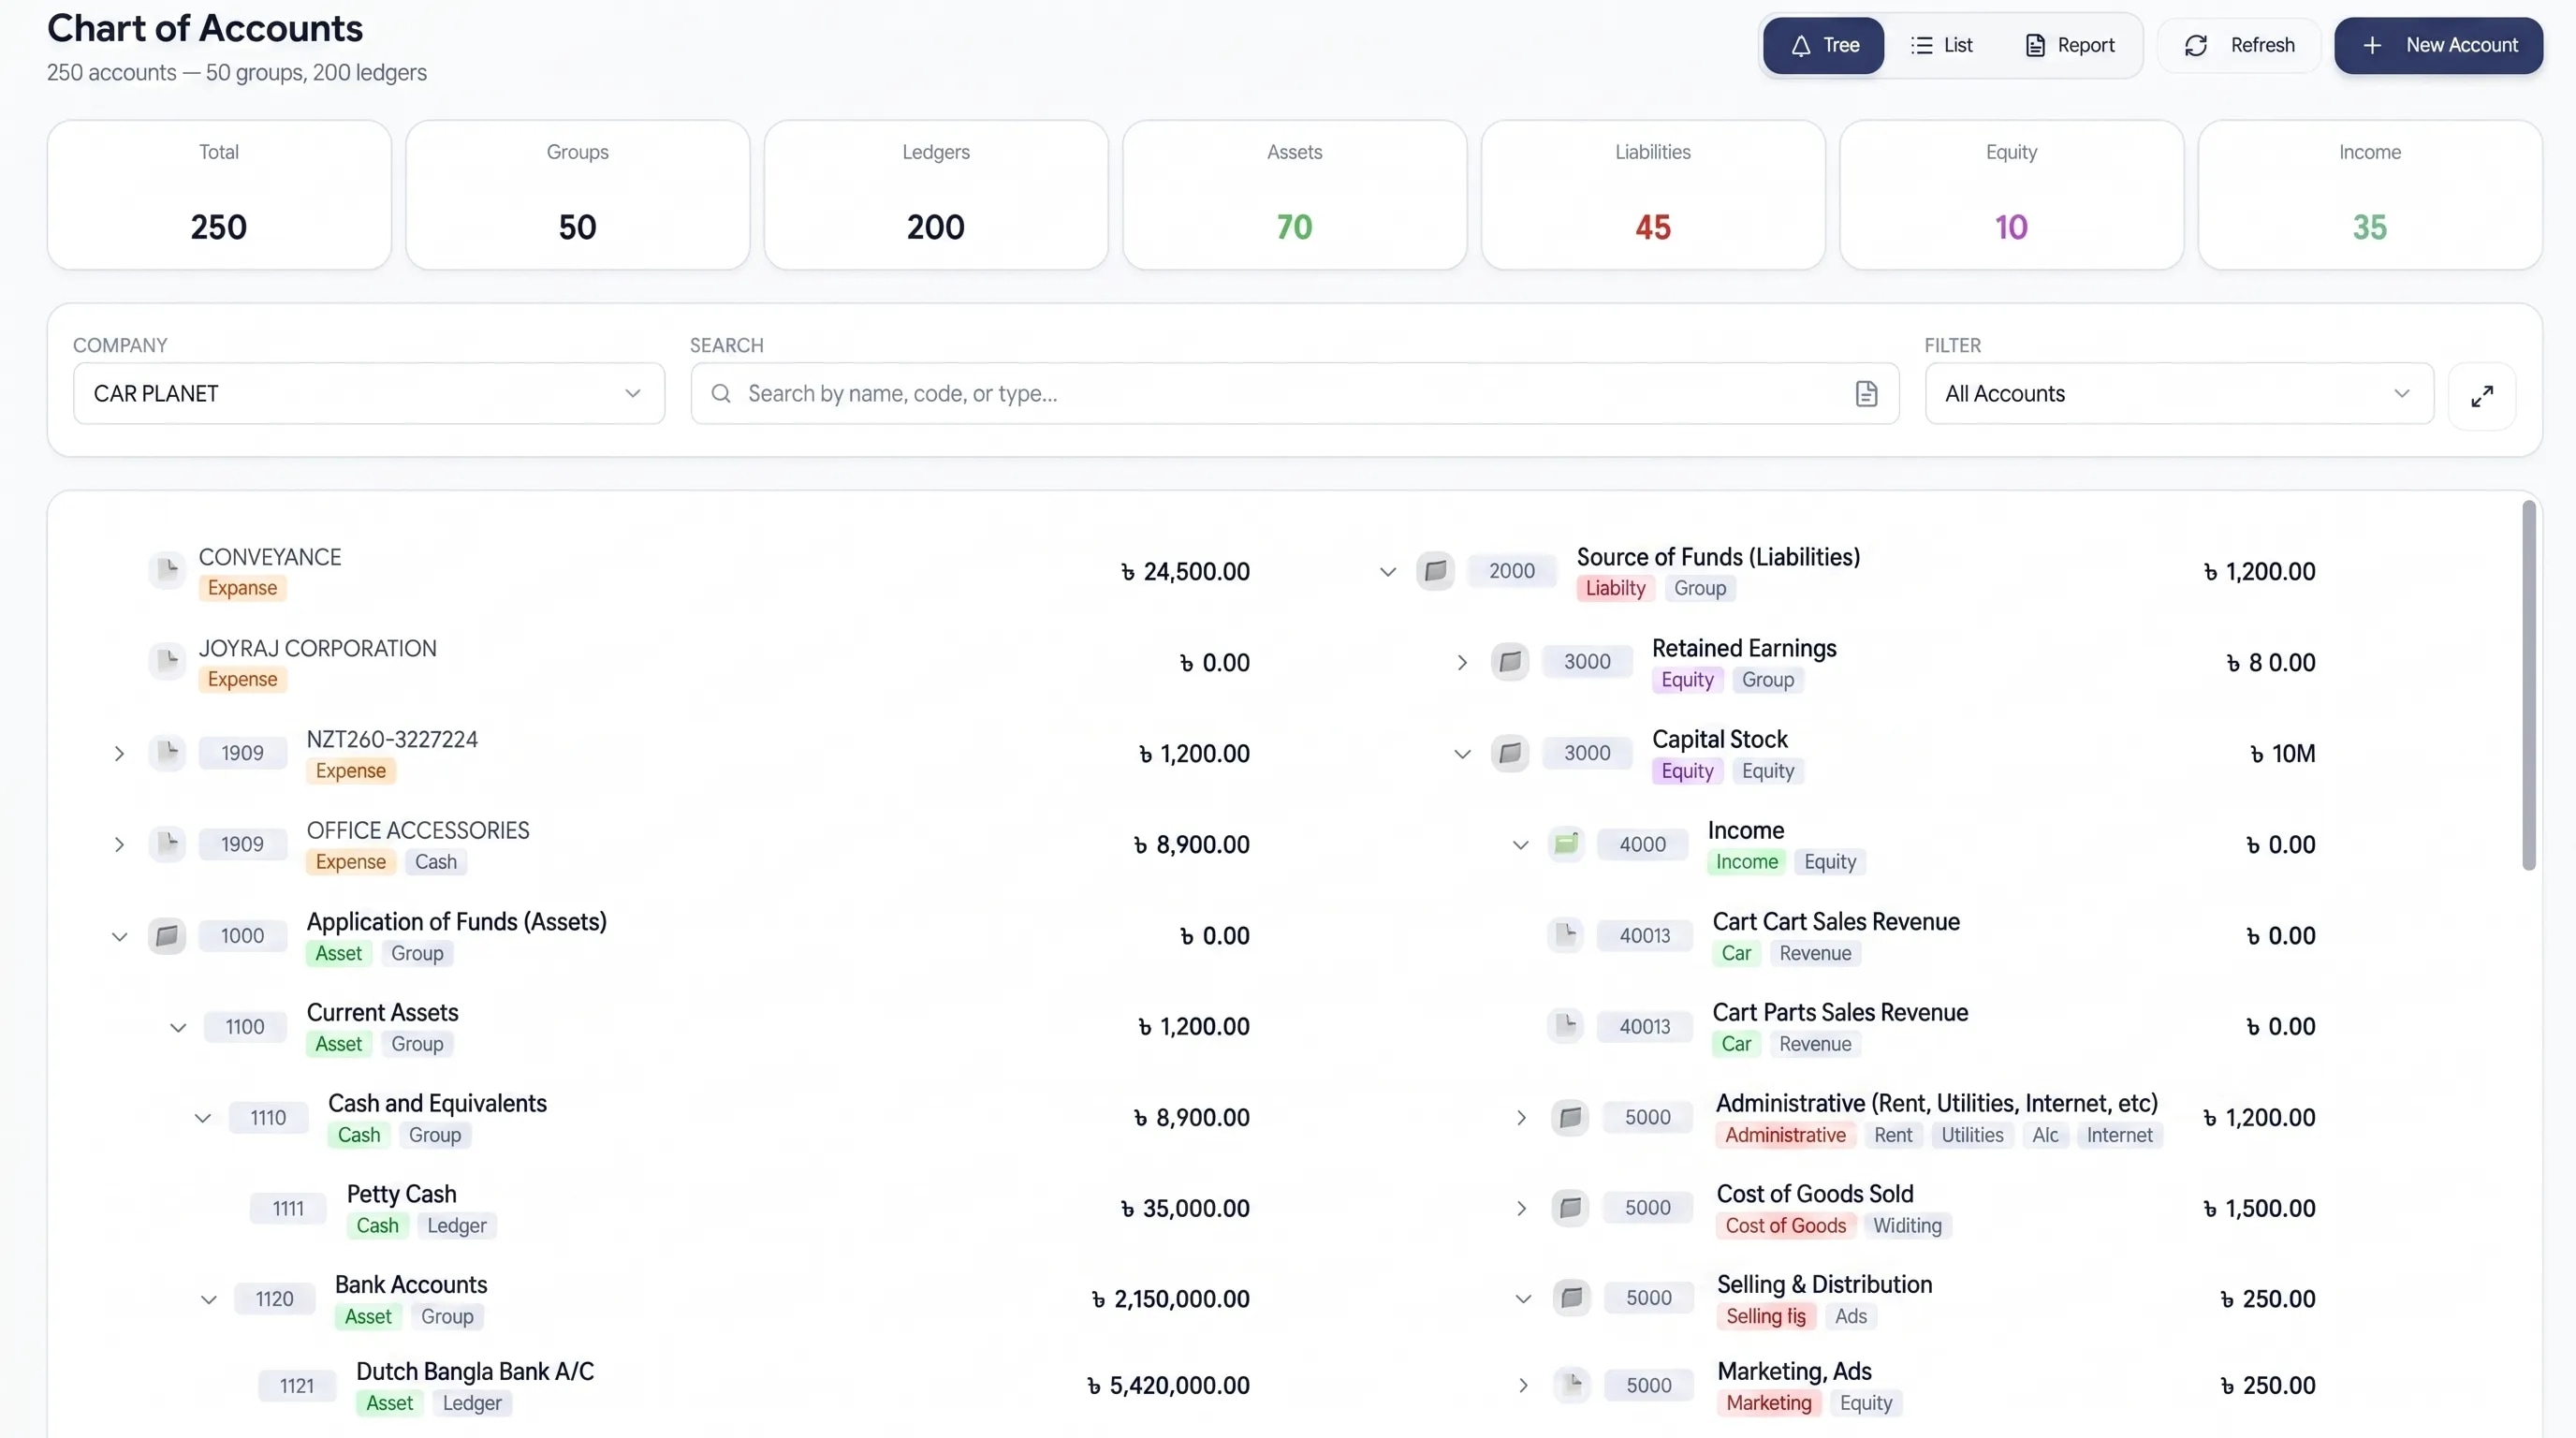
Task: Expand the Marketing, Ads row
Action: pos(1523,1386)
